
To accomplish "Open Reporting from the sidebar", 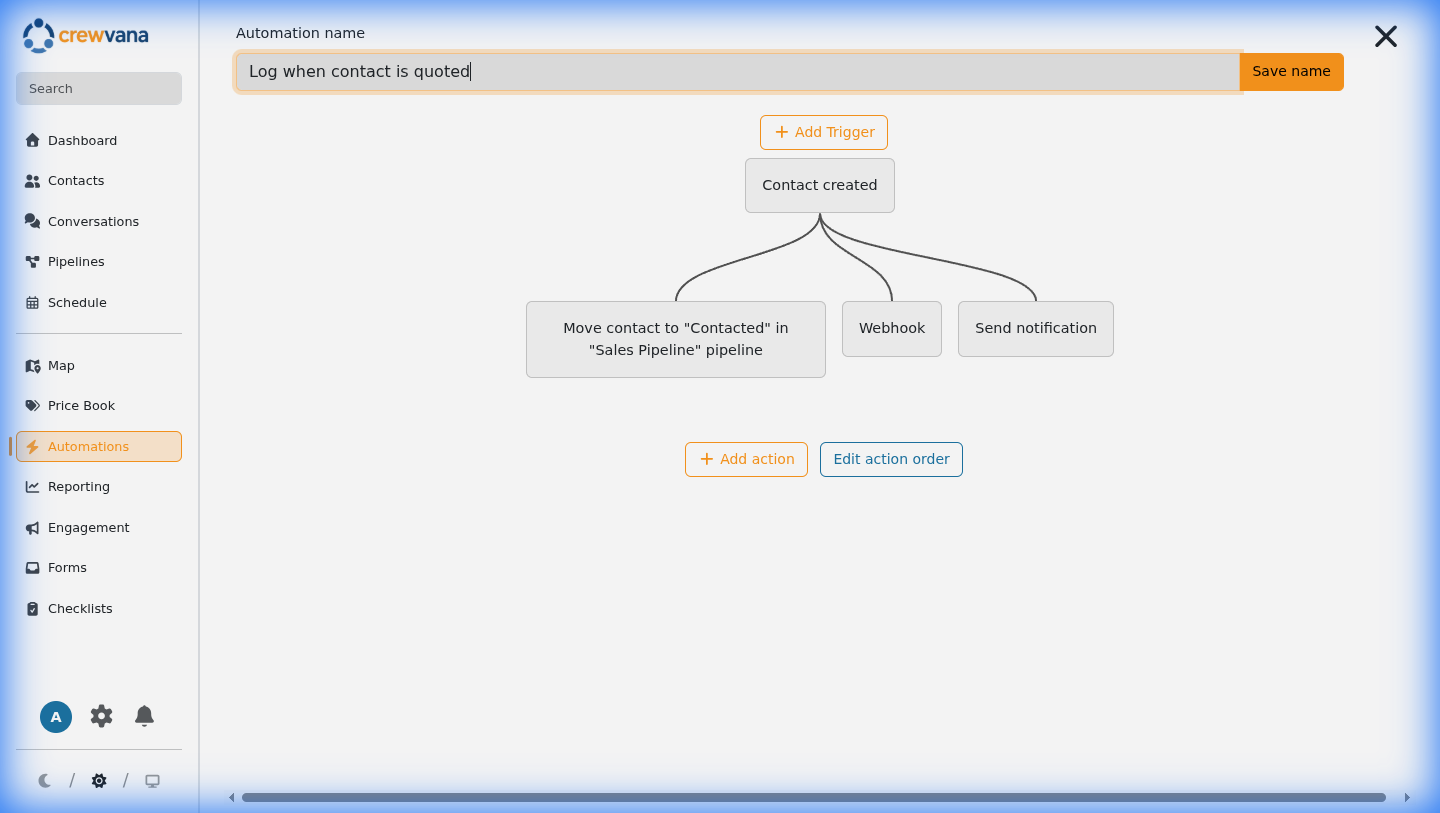I will tap(79, 486).
